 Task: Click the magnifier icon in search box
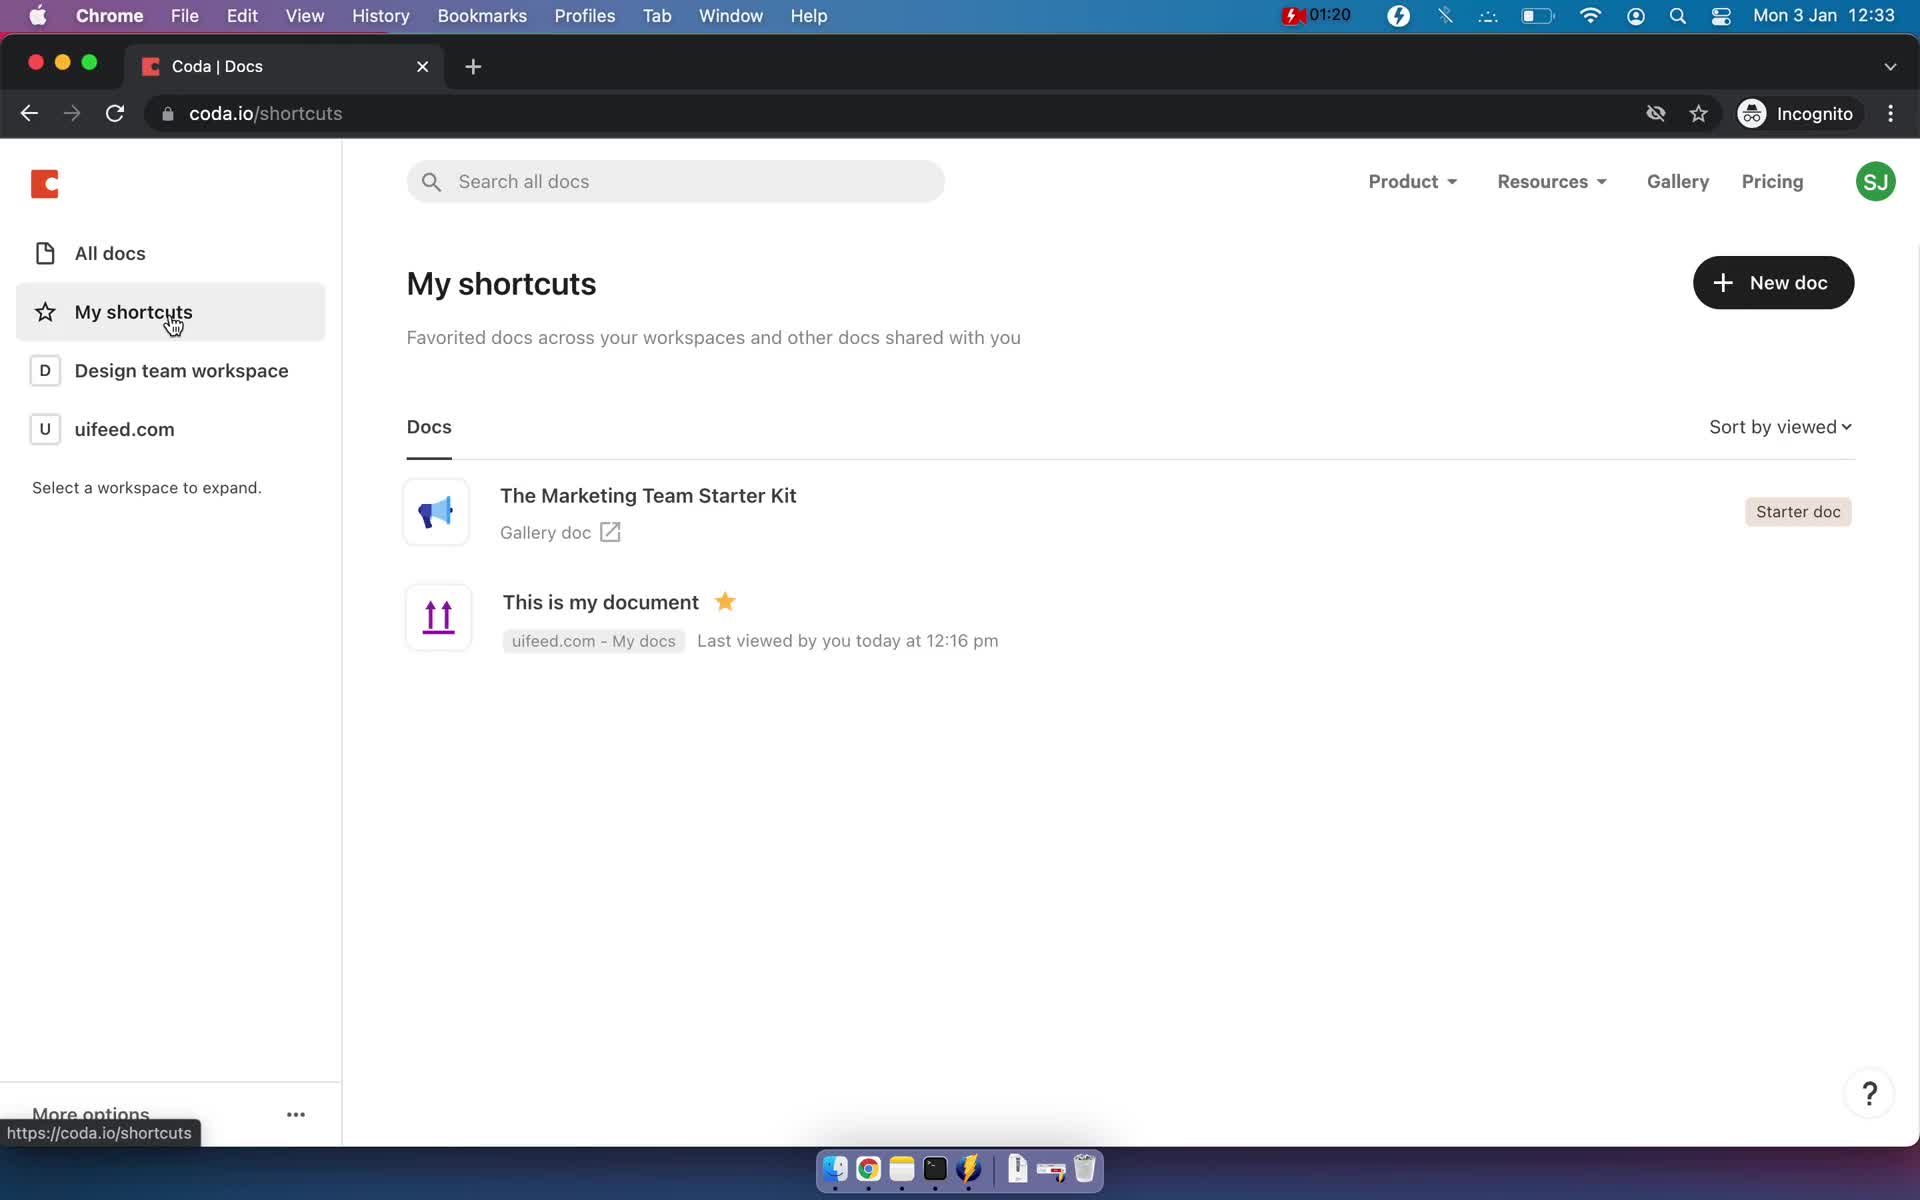431,182
